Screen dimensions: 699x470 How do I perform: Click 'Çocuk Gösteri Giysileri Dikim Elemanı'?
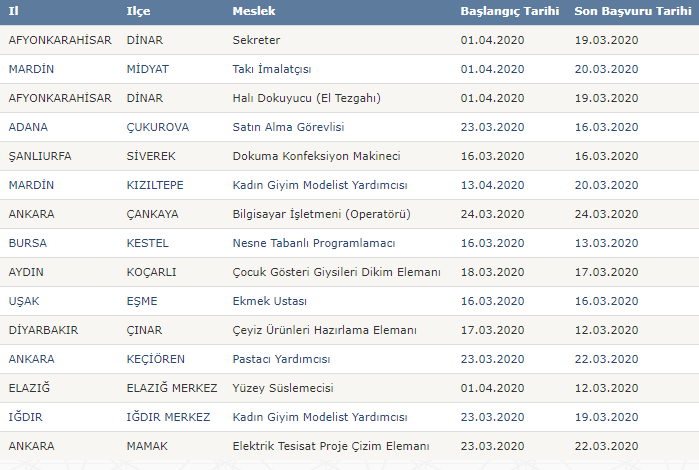pos(336,272)
